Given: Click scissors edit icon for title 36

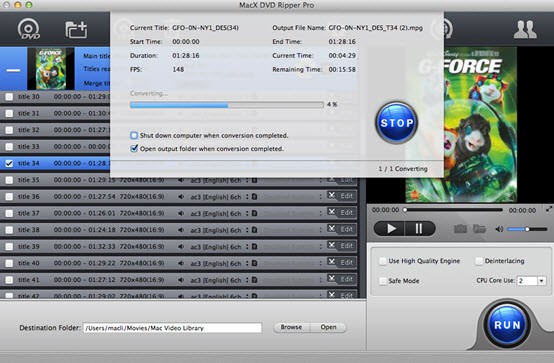Looking at the screenshot, I should (331, 195).
